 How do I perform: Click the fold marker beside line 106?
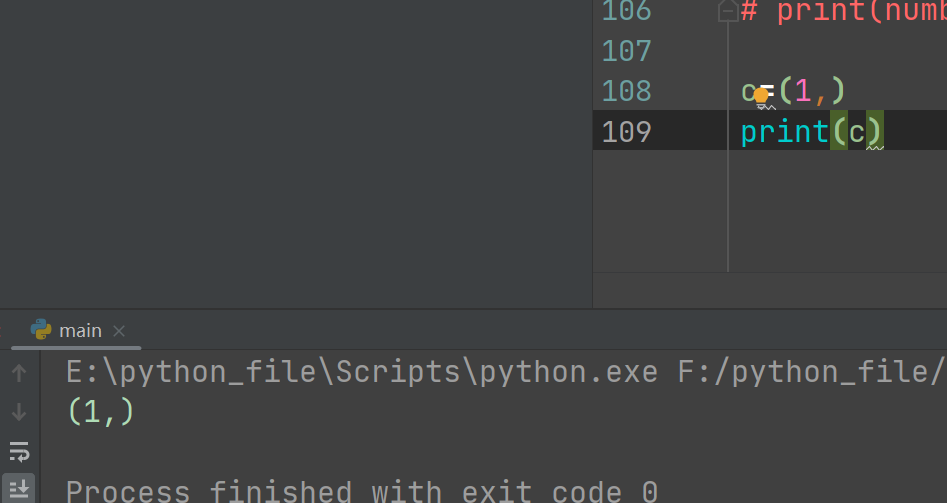coord(728,11)
